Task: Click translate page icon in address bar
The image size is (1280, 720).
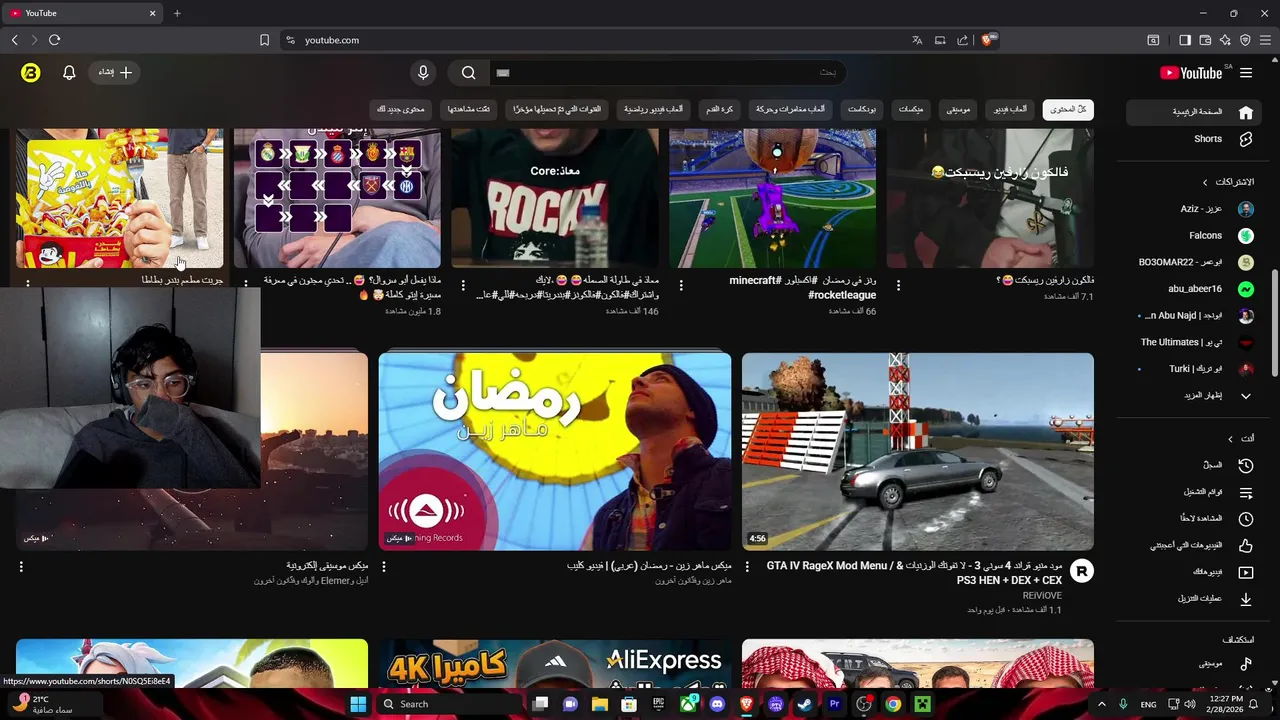Action: (x=917, y=40)
